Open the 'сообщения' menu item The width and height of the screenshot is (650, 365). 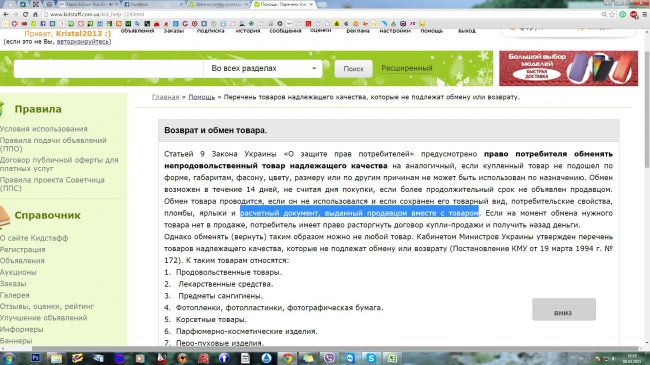tap(285, 31)
